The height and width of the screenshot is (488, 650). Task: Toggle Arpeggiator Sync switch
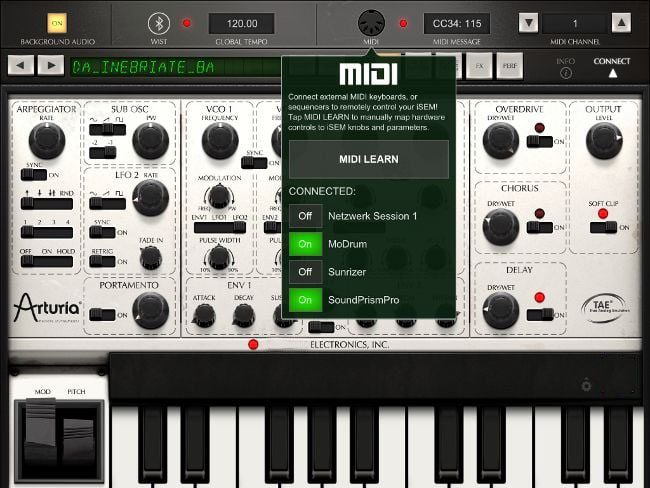tap(34, 175)
